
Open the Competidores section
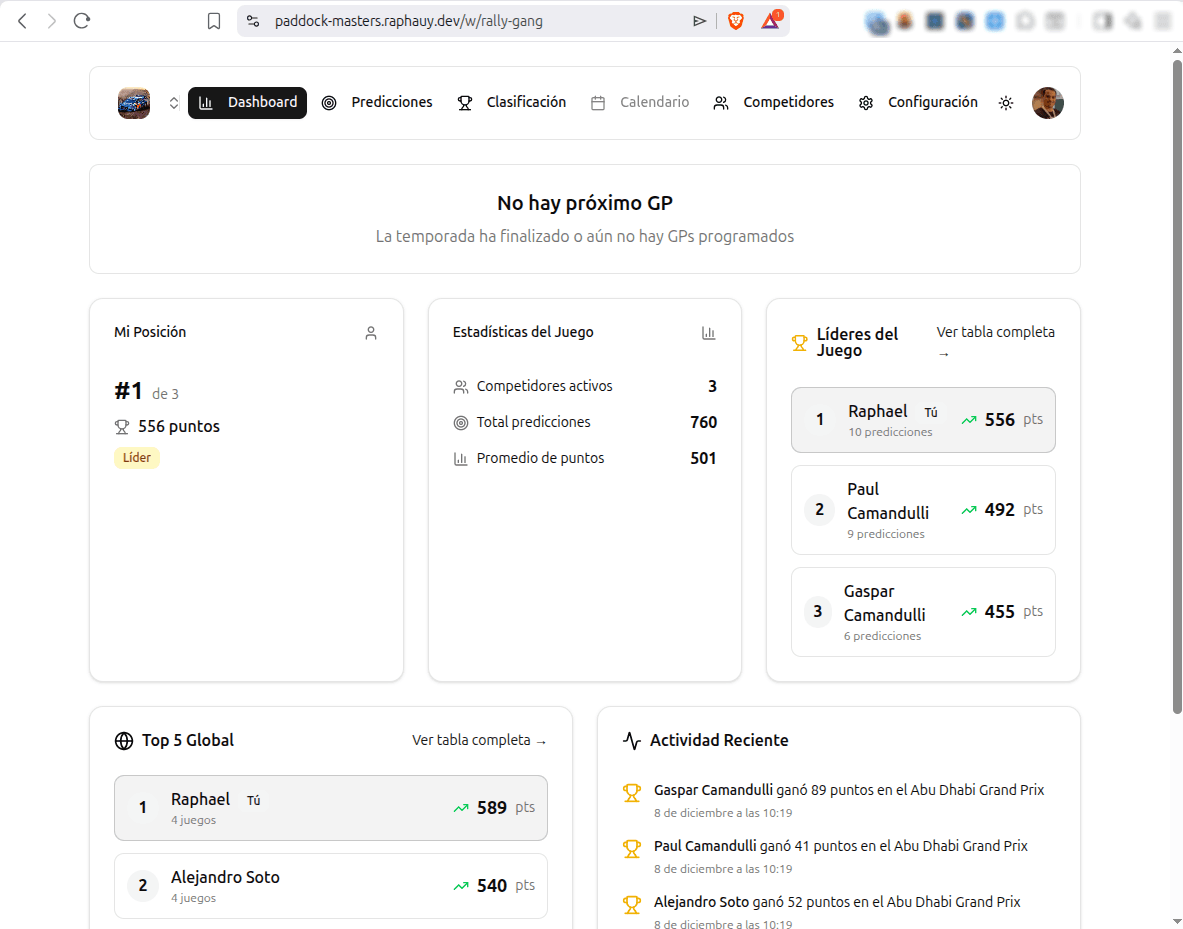point(773,103)
